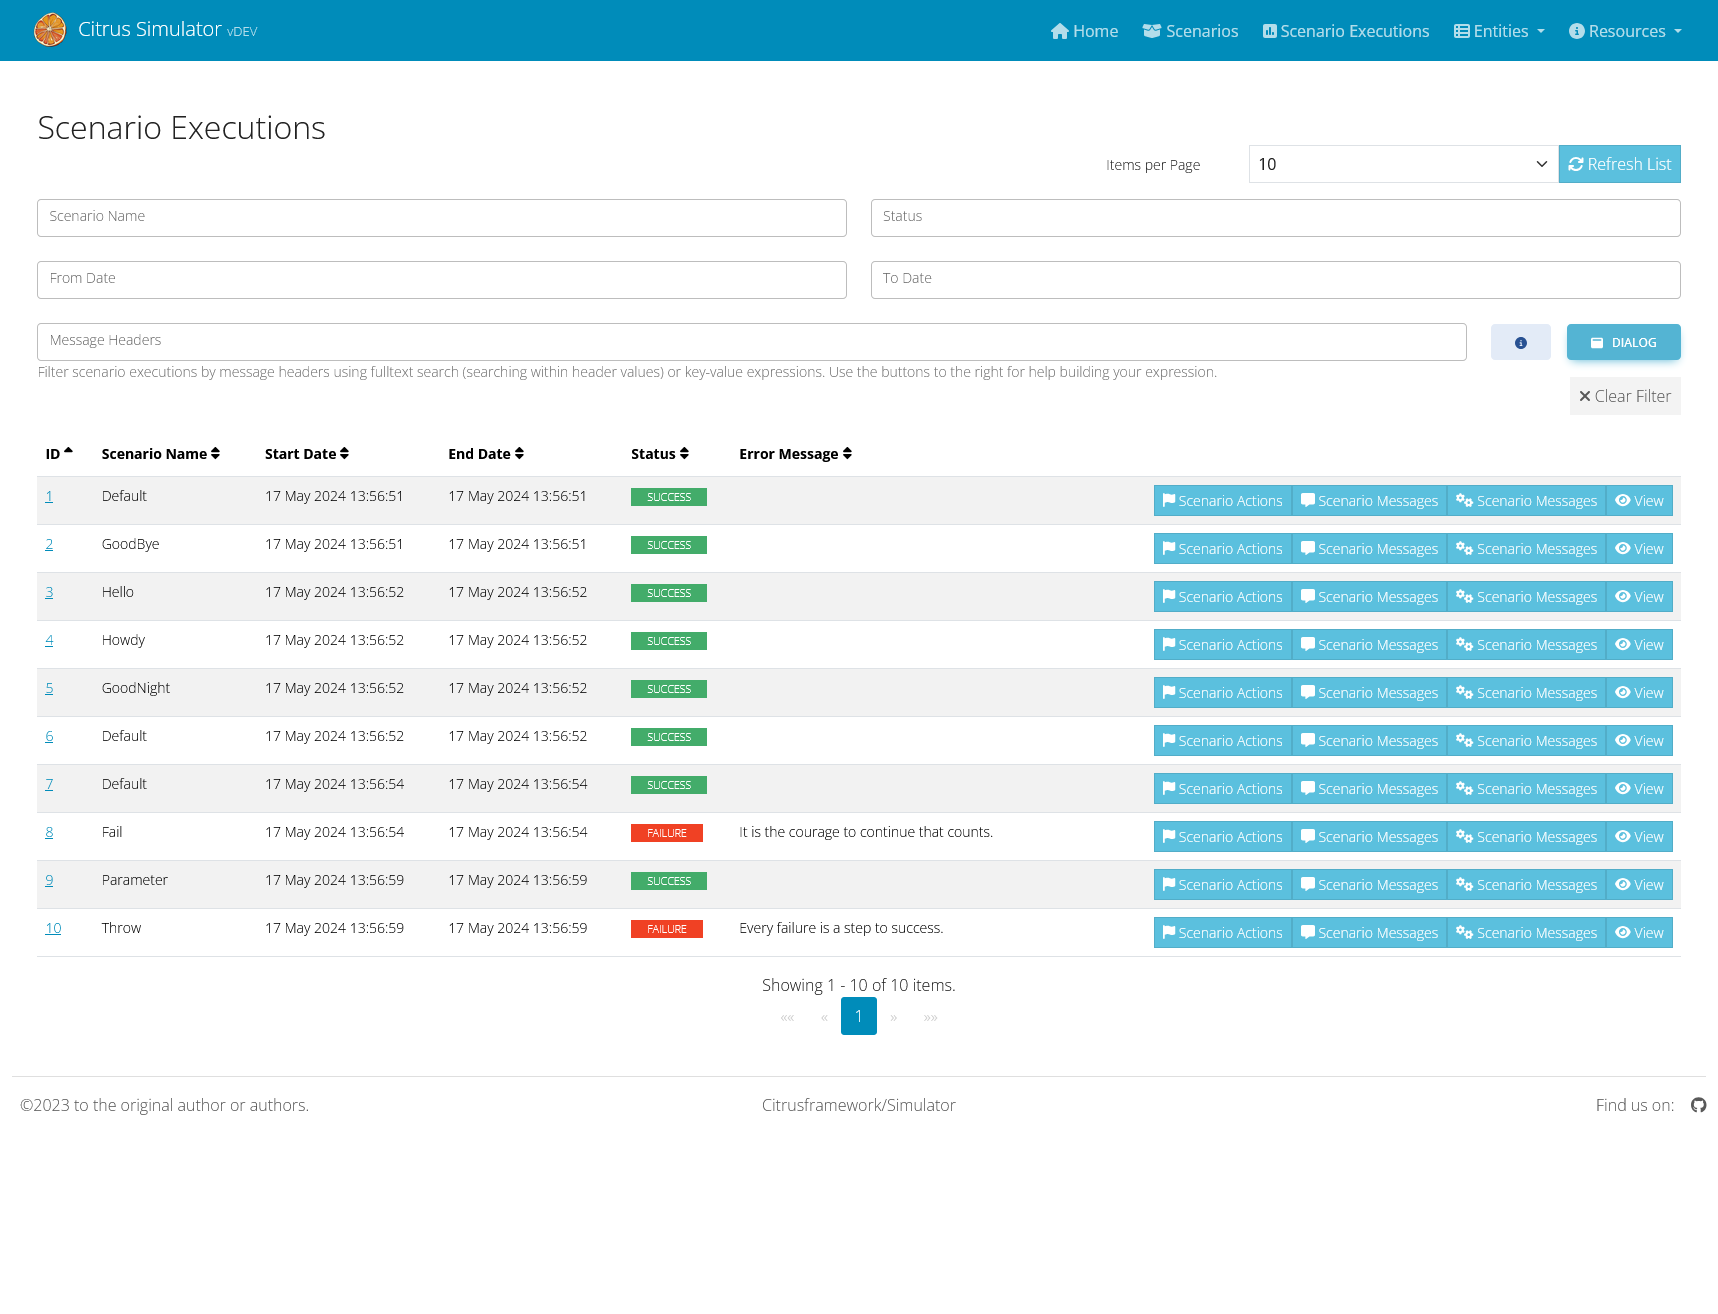View the Throw scenario execution
1718x1314 pixels.
[1639, 933]
